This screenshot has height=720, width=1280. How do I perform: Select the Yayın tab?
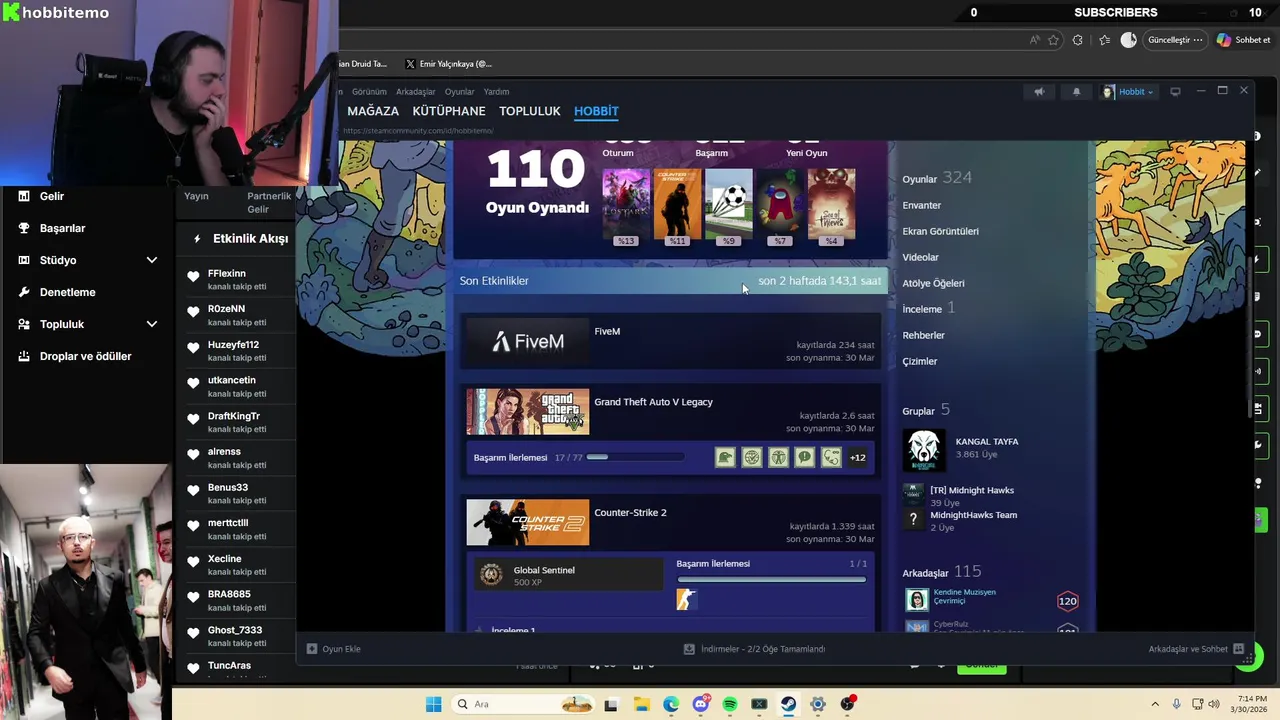(197, 196)
